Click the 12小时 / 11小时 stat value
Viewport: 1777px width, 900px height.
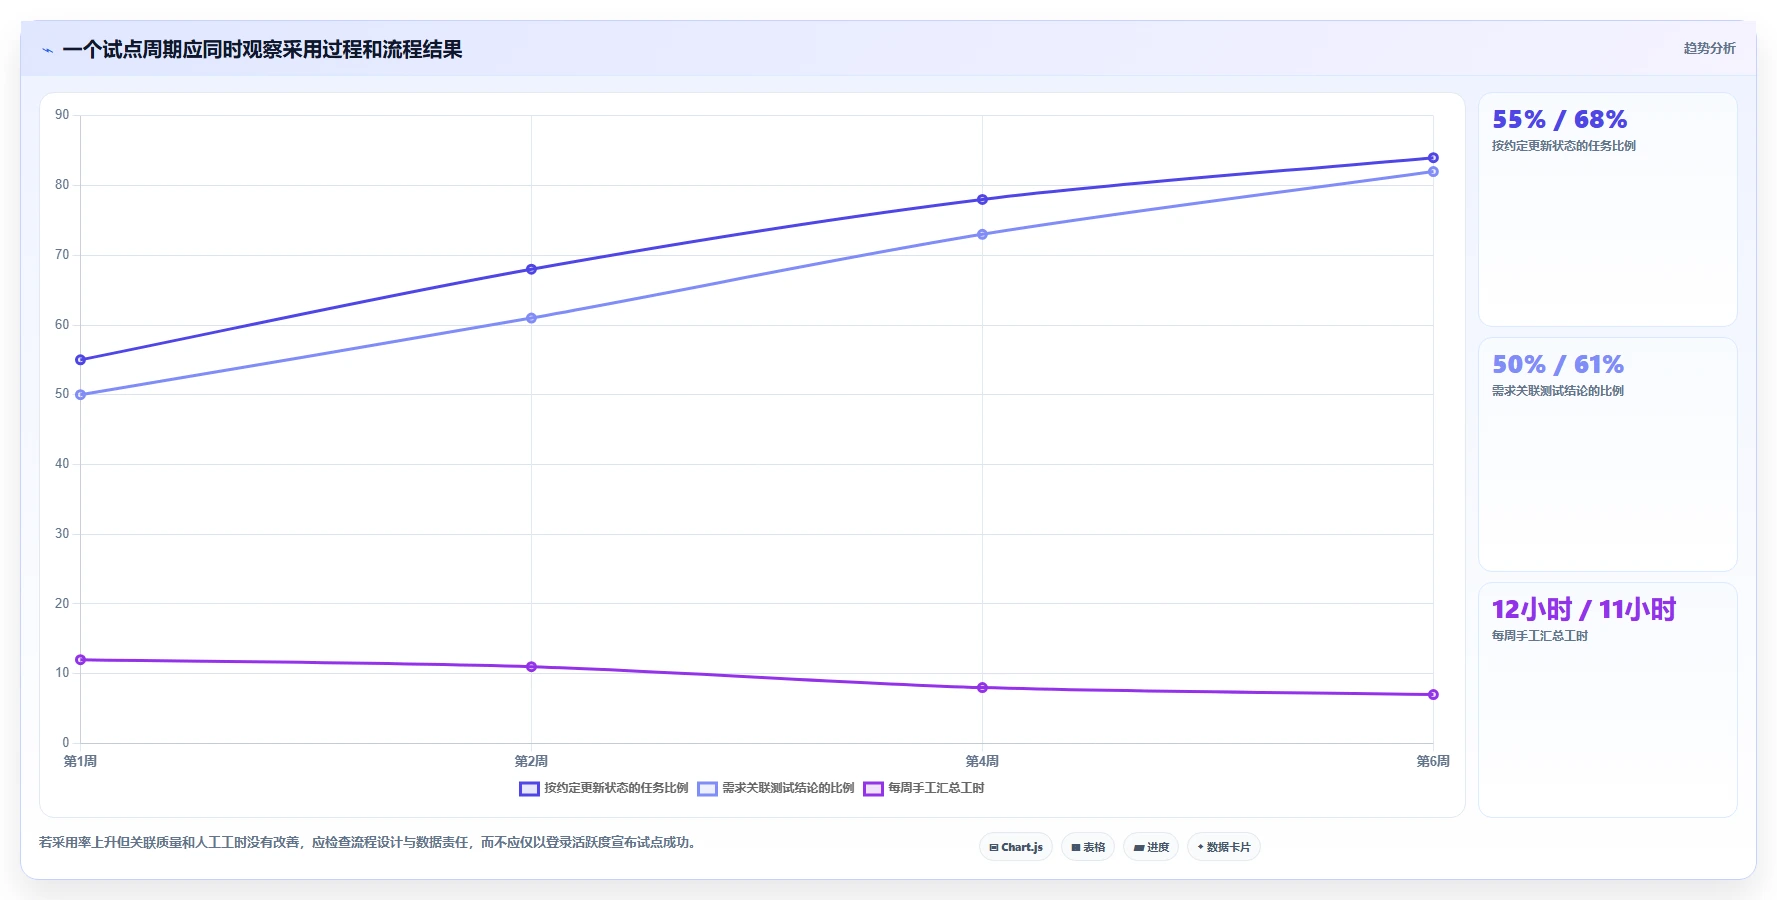tap(1583, 610)
